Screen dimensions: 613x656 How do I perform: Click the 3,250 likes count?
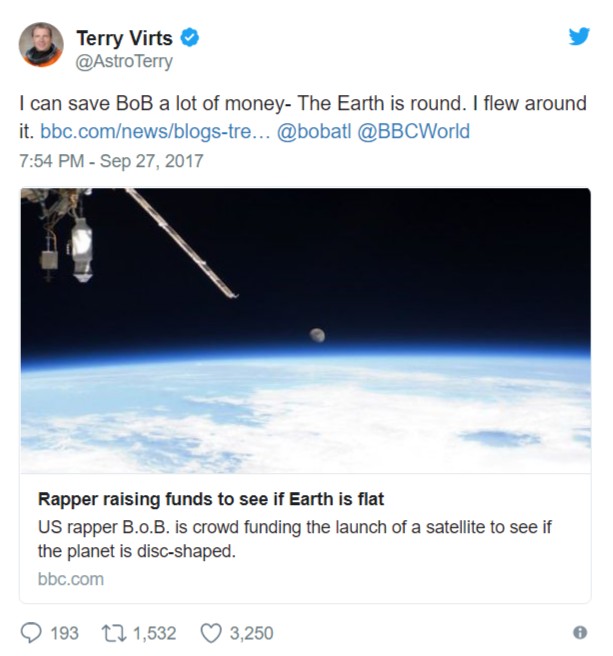[251, 633]
